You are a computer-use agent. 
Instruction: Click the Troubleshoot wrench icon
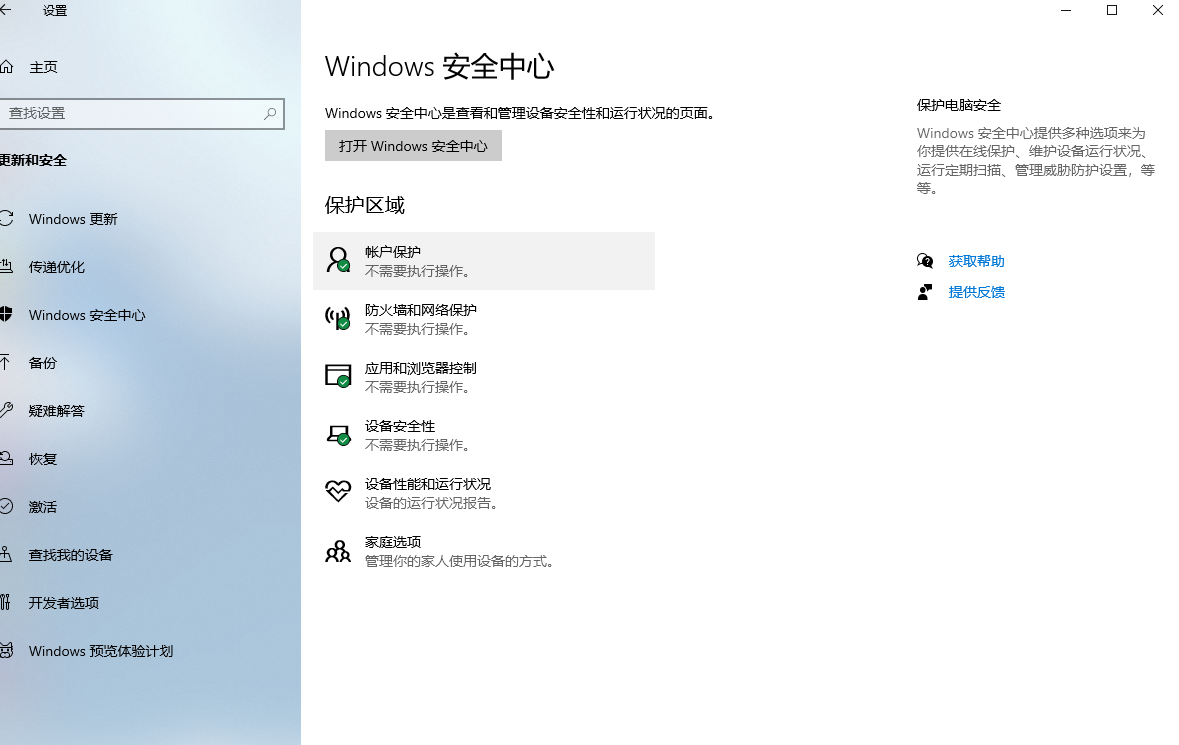6,410
